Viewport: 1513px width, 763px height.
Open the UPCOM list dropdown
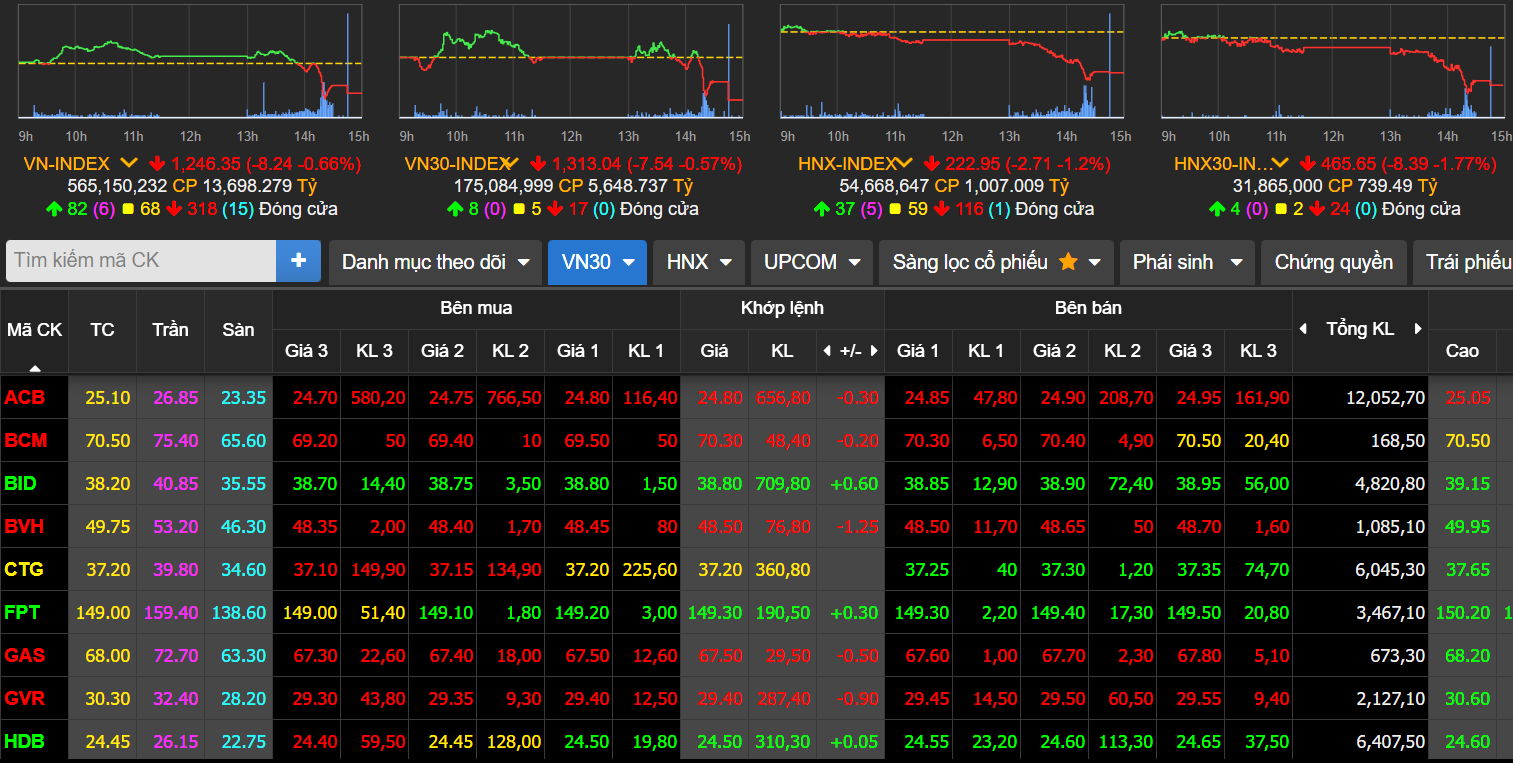(812, 262)
